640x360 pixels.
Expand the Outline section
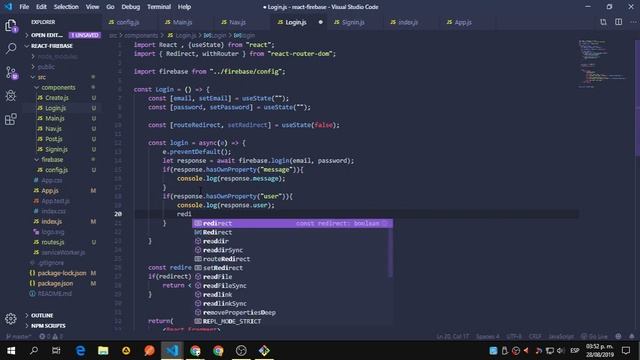pos(42,315)
